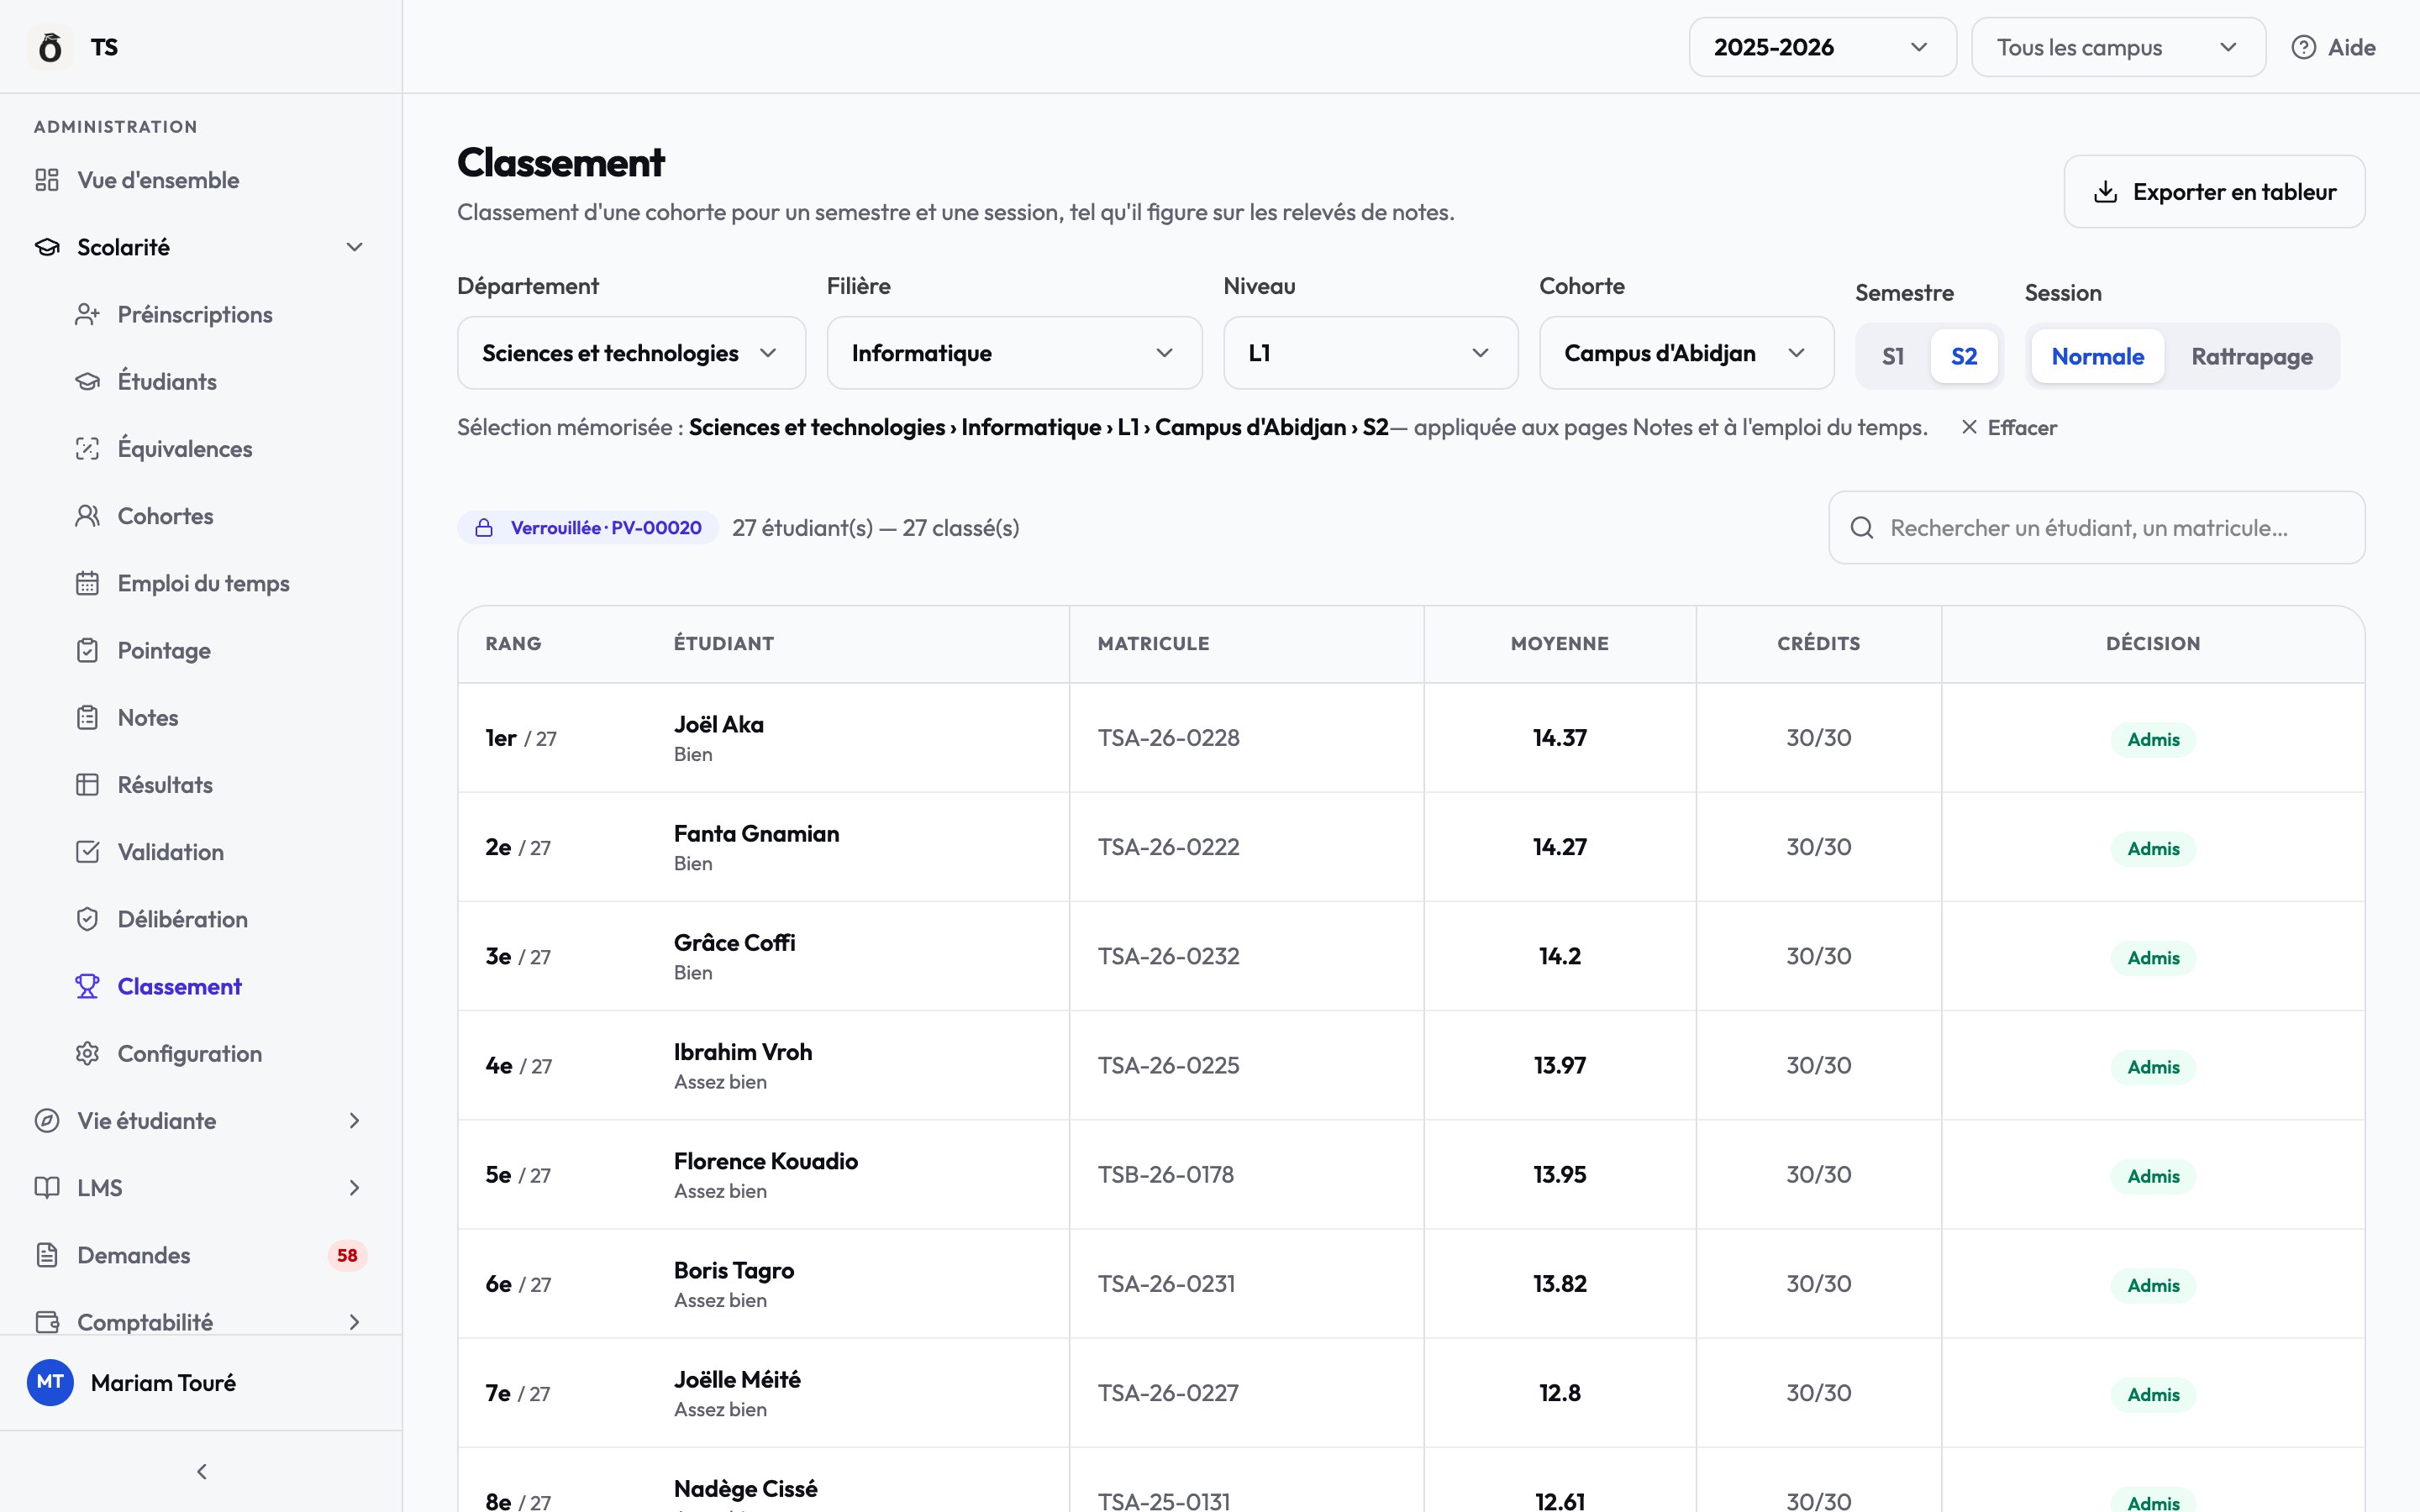Image resolution: width=2420 pixels, height=1512 pixels.
Task: Select semester S1
Action: point(1892,356)
